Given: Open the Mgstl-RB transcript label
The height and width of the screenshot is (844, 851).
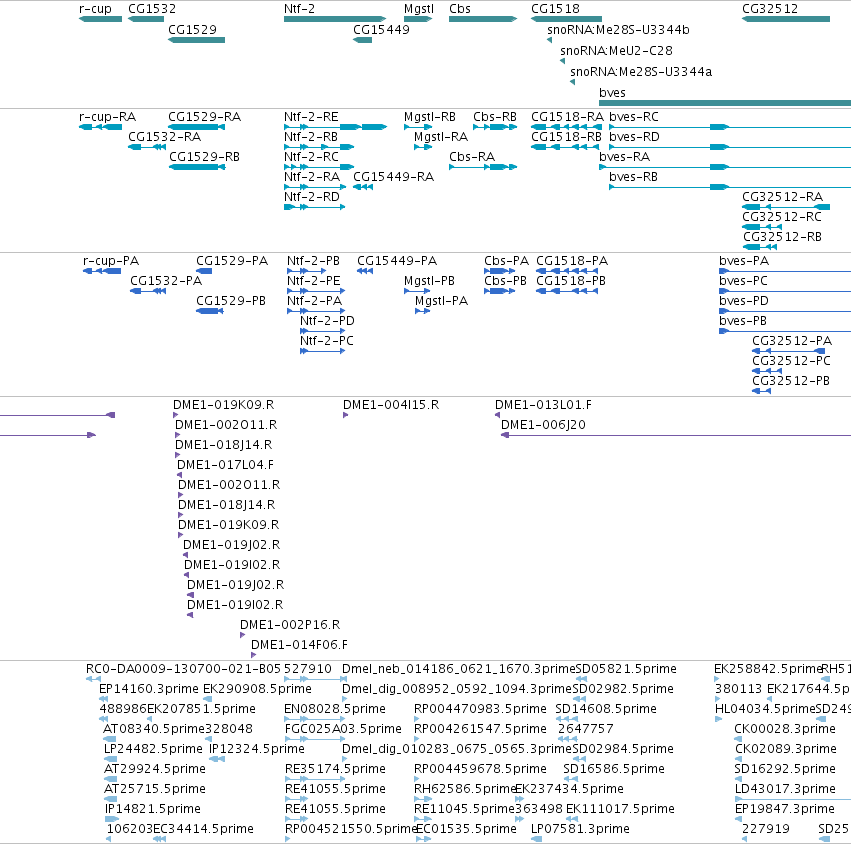Looking at the screenshot, I should tap(430, 117).
